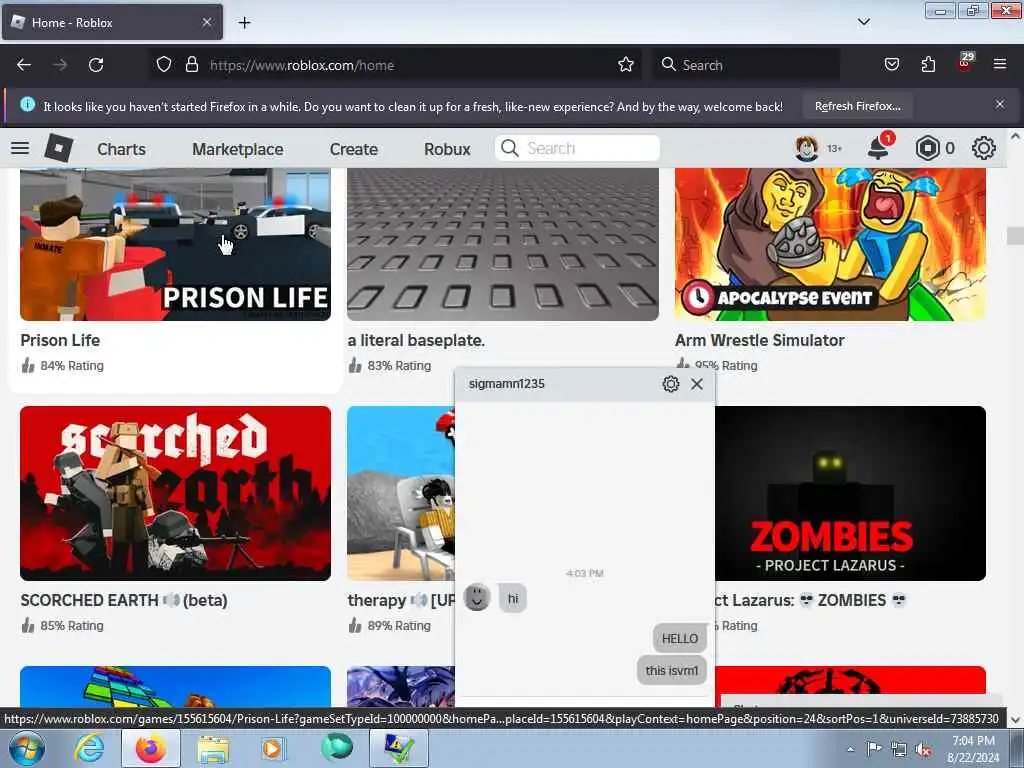Click the sender avatar beside hi message

(x=477, y=598)
